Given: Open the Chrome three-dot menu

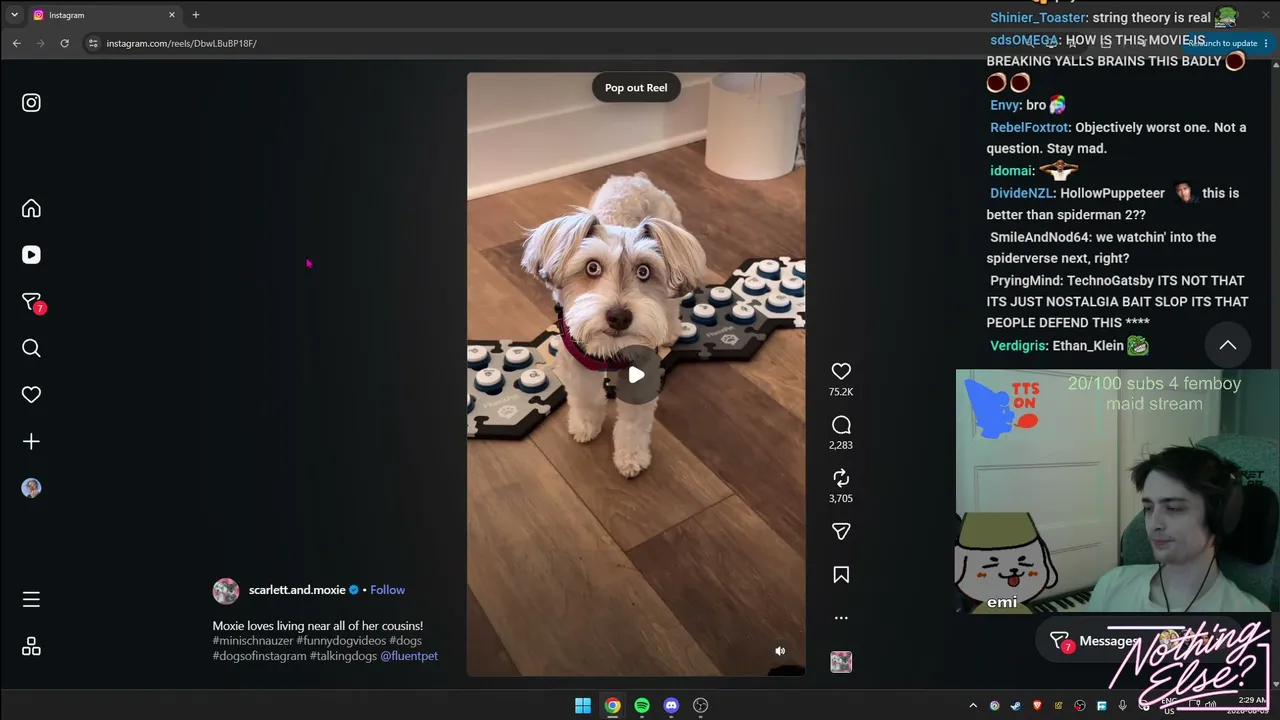Looking at the screenshot, I should [x=1266, y=43].
